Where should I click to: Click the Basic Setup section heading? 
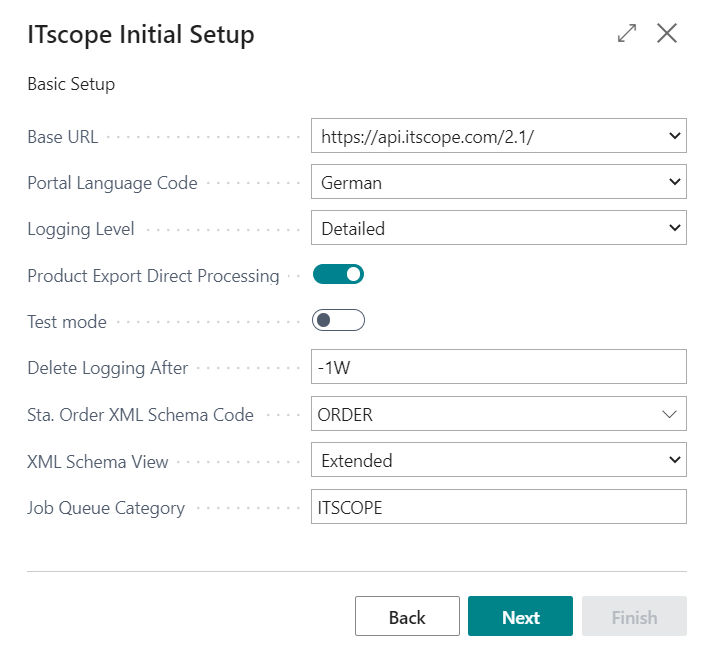(x=71, y=84)
